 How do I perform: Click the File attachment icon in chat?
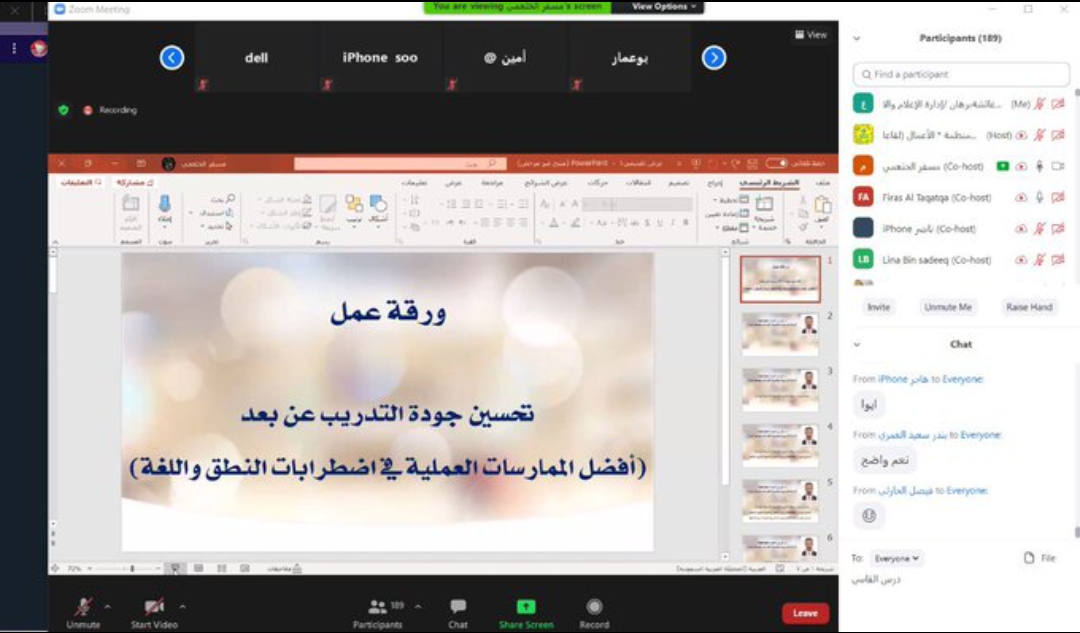point(1029,558)
